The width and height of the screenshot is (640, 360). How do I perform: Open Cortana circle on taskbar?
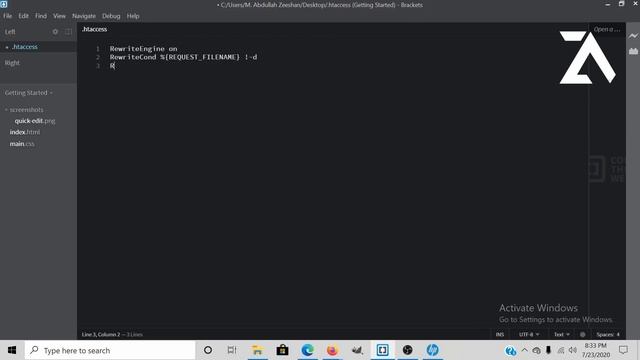[208, 350]
